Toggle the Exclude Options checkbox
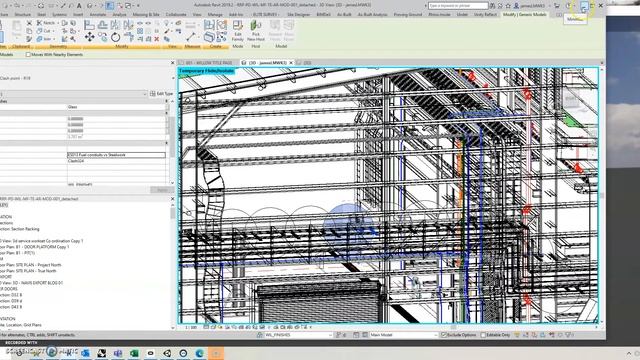Viewport: 640px width, 360px height. tap(444, 335)
